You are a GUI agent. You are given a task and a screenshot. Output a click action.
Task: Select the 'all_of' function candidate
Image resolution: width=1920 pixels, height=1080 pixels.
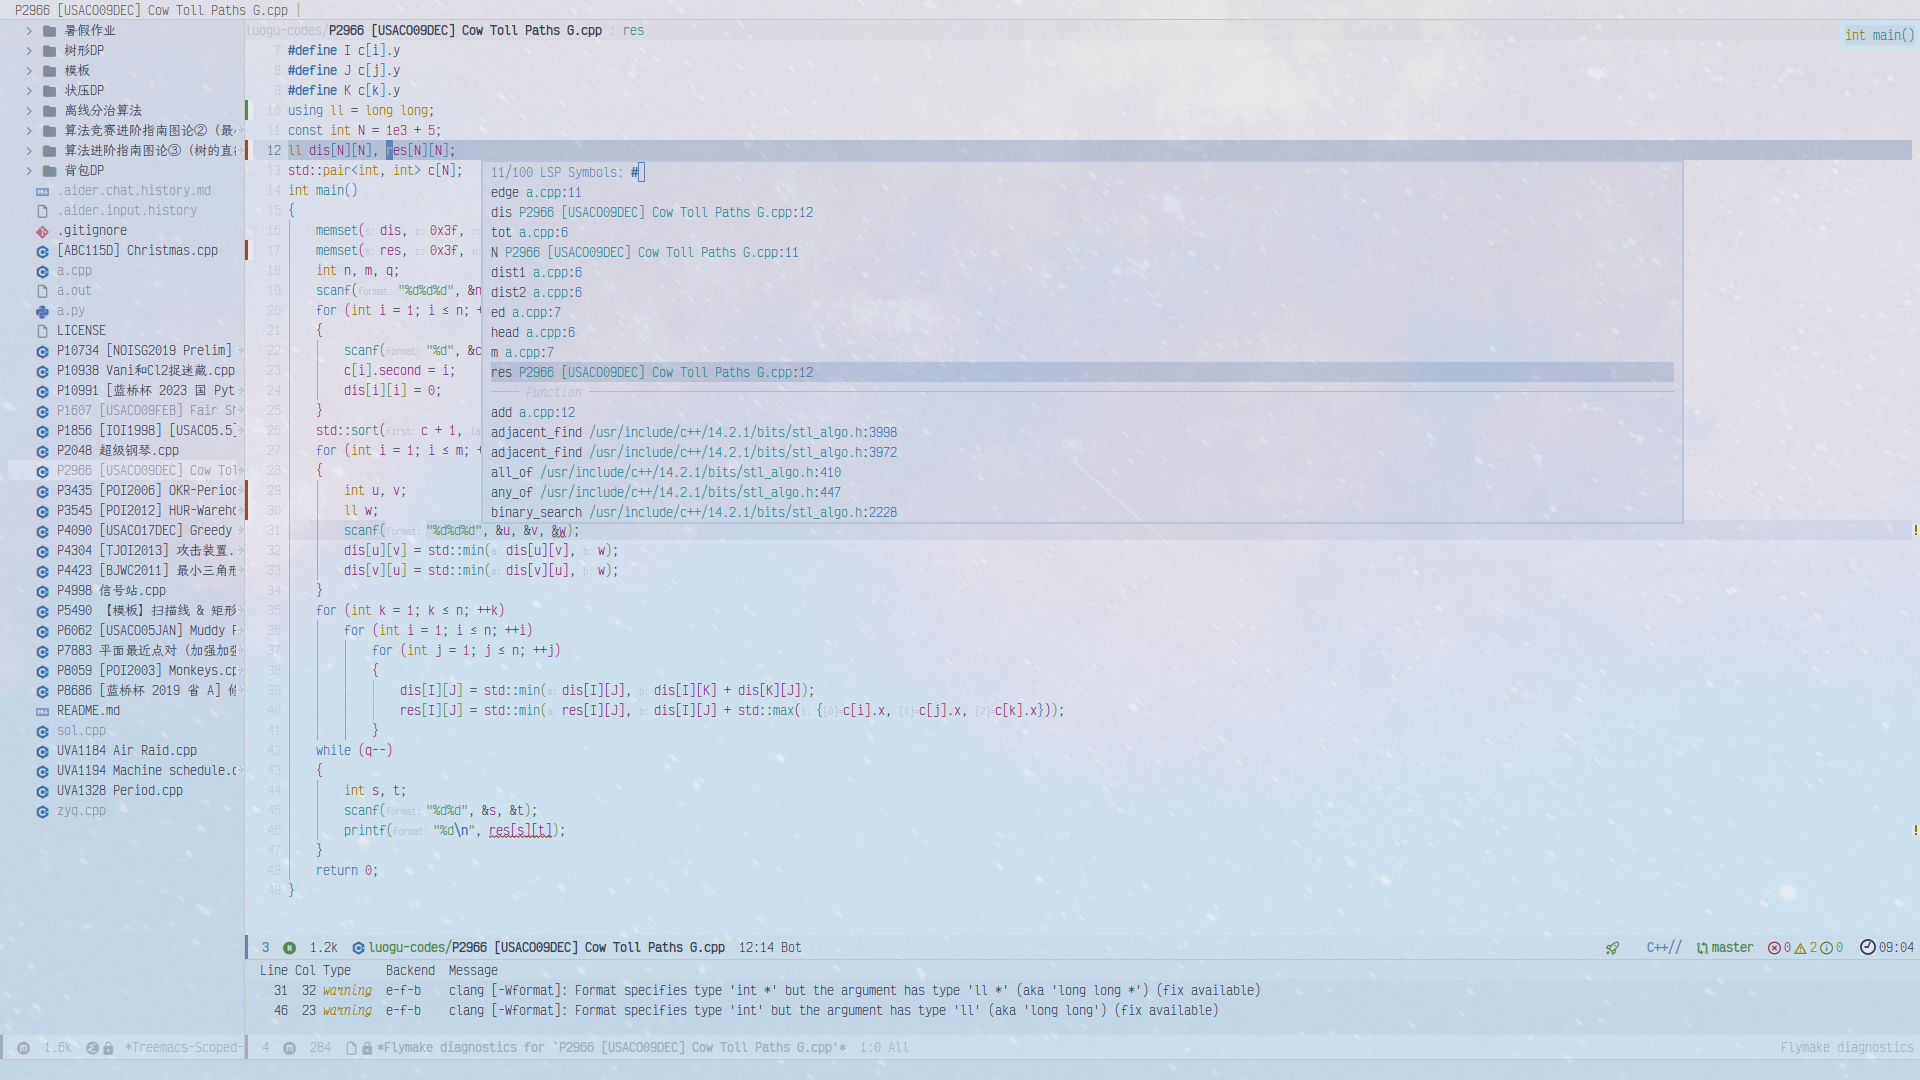tap(1082, 473)
